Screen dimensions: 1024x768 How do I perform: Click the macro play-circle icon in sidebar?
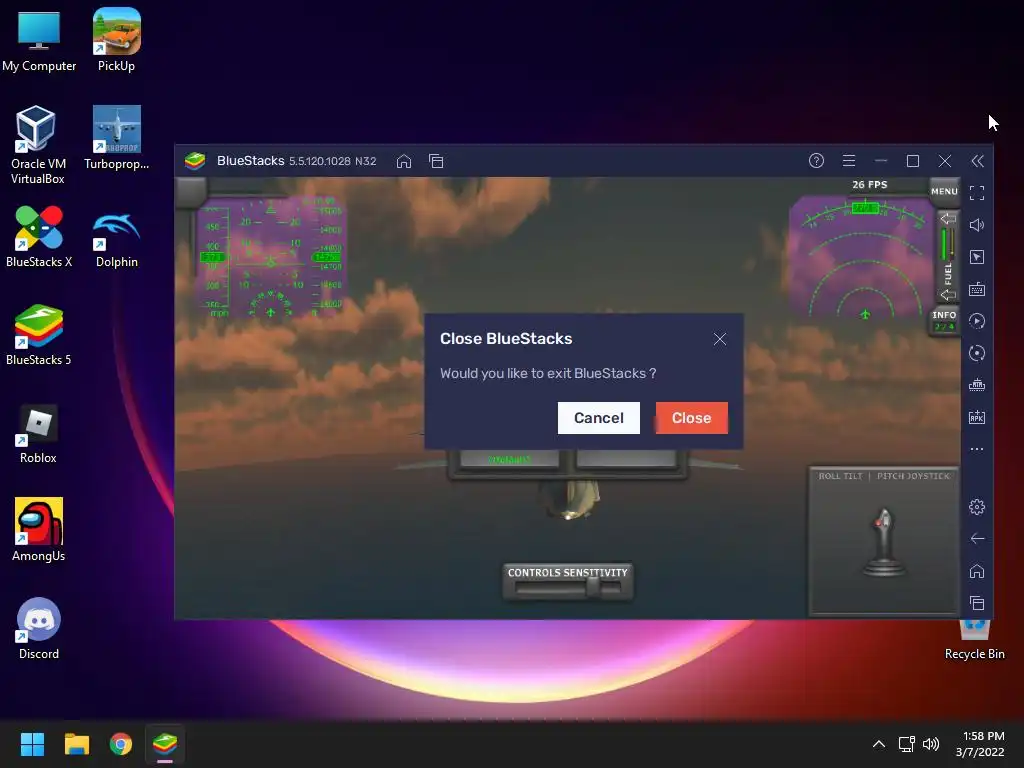(977, 321)
